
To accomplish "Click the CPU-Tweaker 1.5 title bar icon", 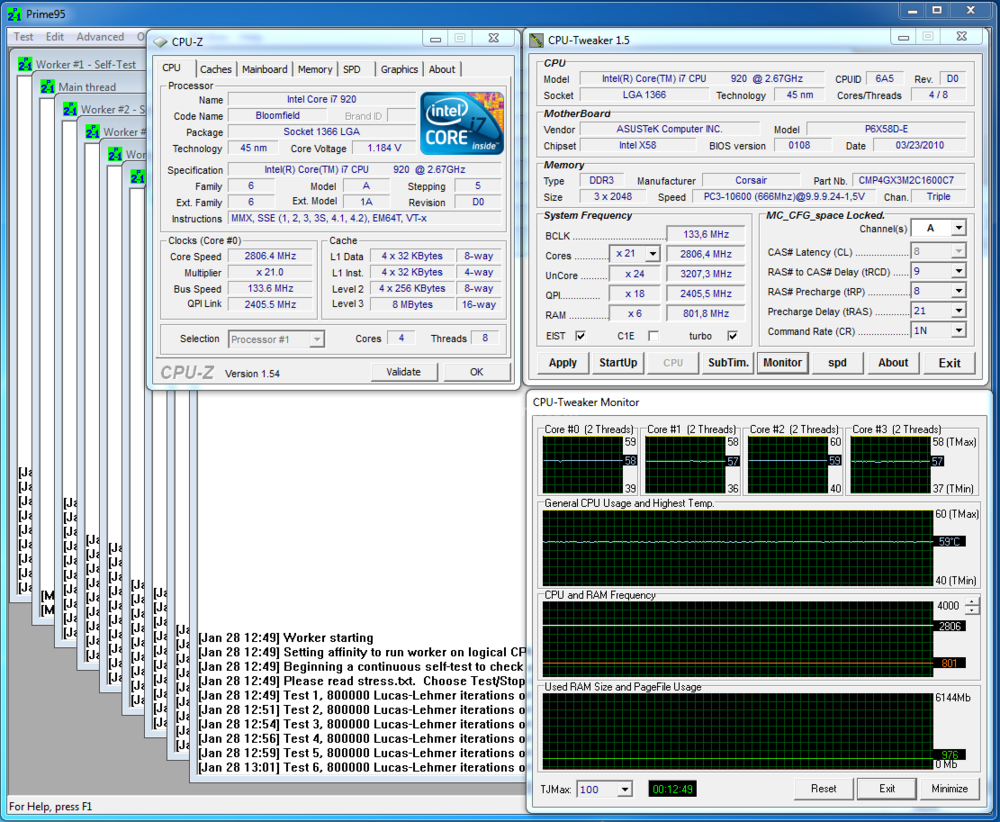I will click(x=537, y=40).
